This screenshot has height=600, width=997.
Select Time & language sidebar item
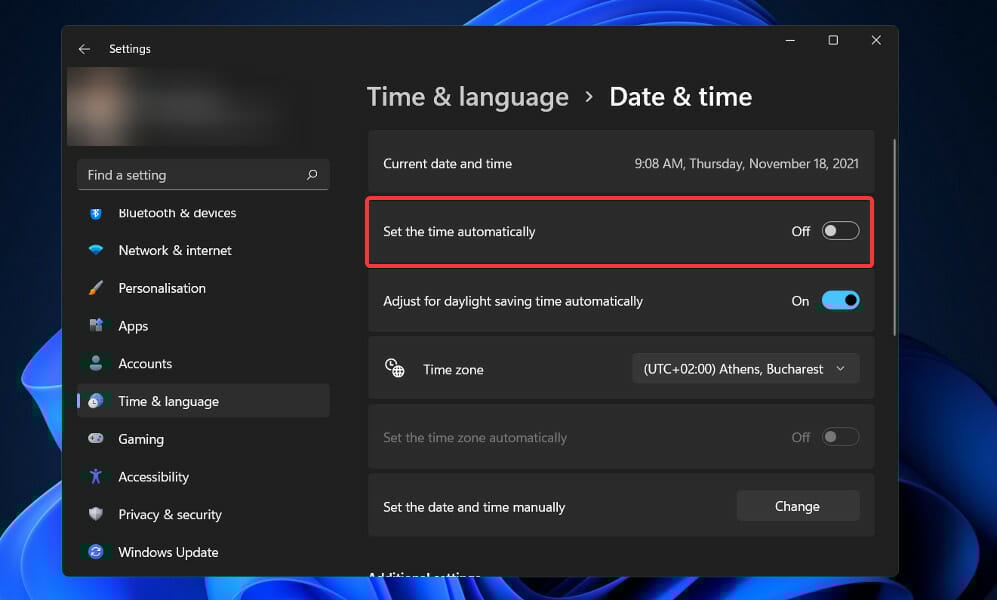203,401
